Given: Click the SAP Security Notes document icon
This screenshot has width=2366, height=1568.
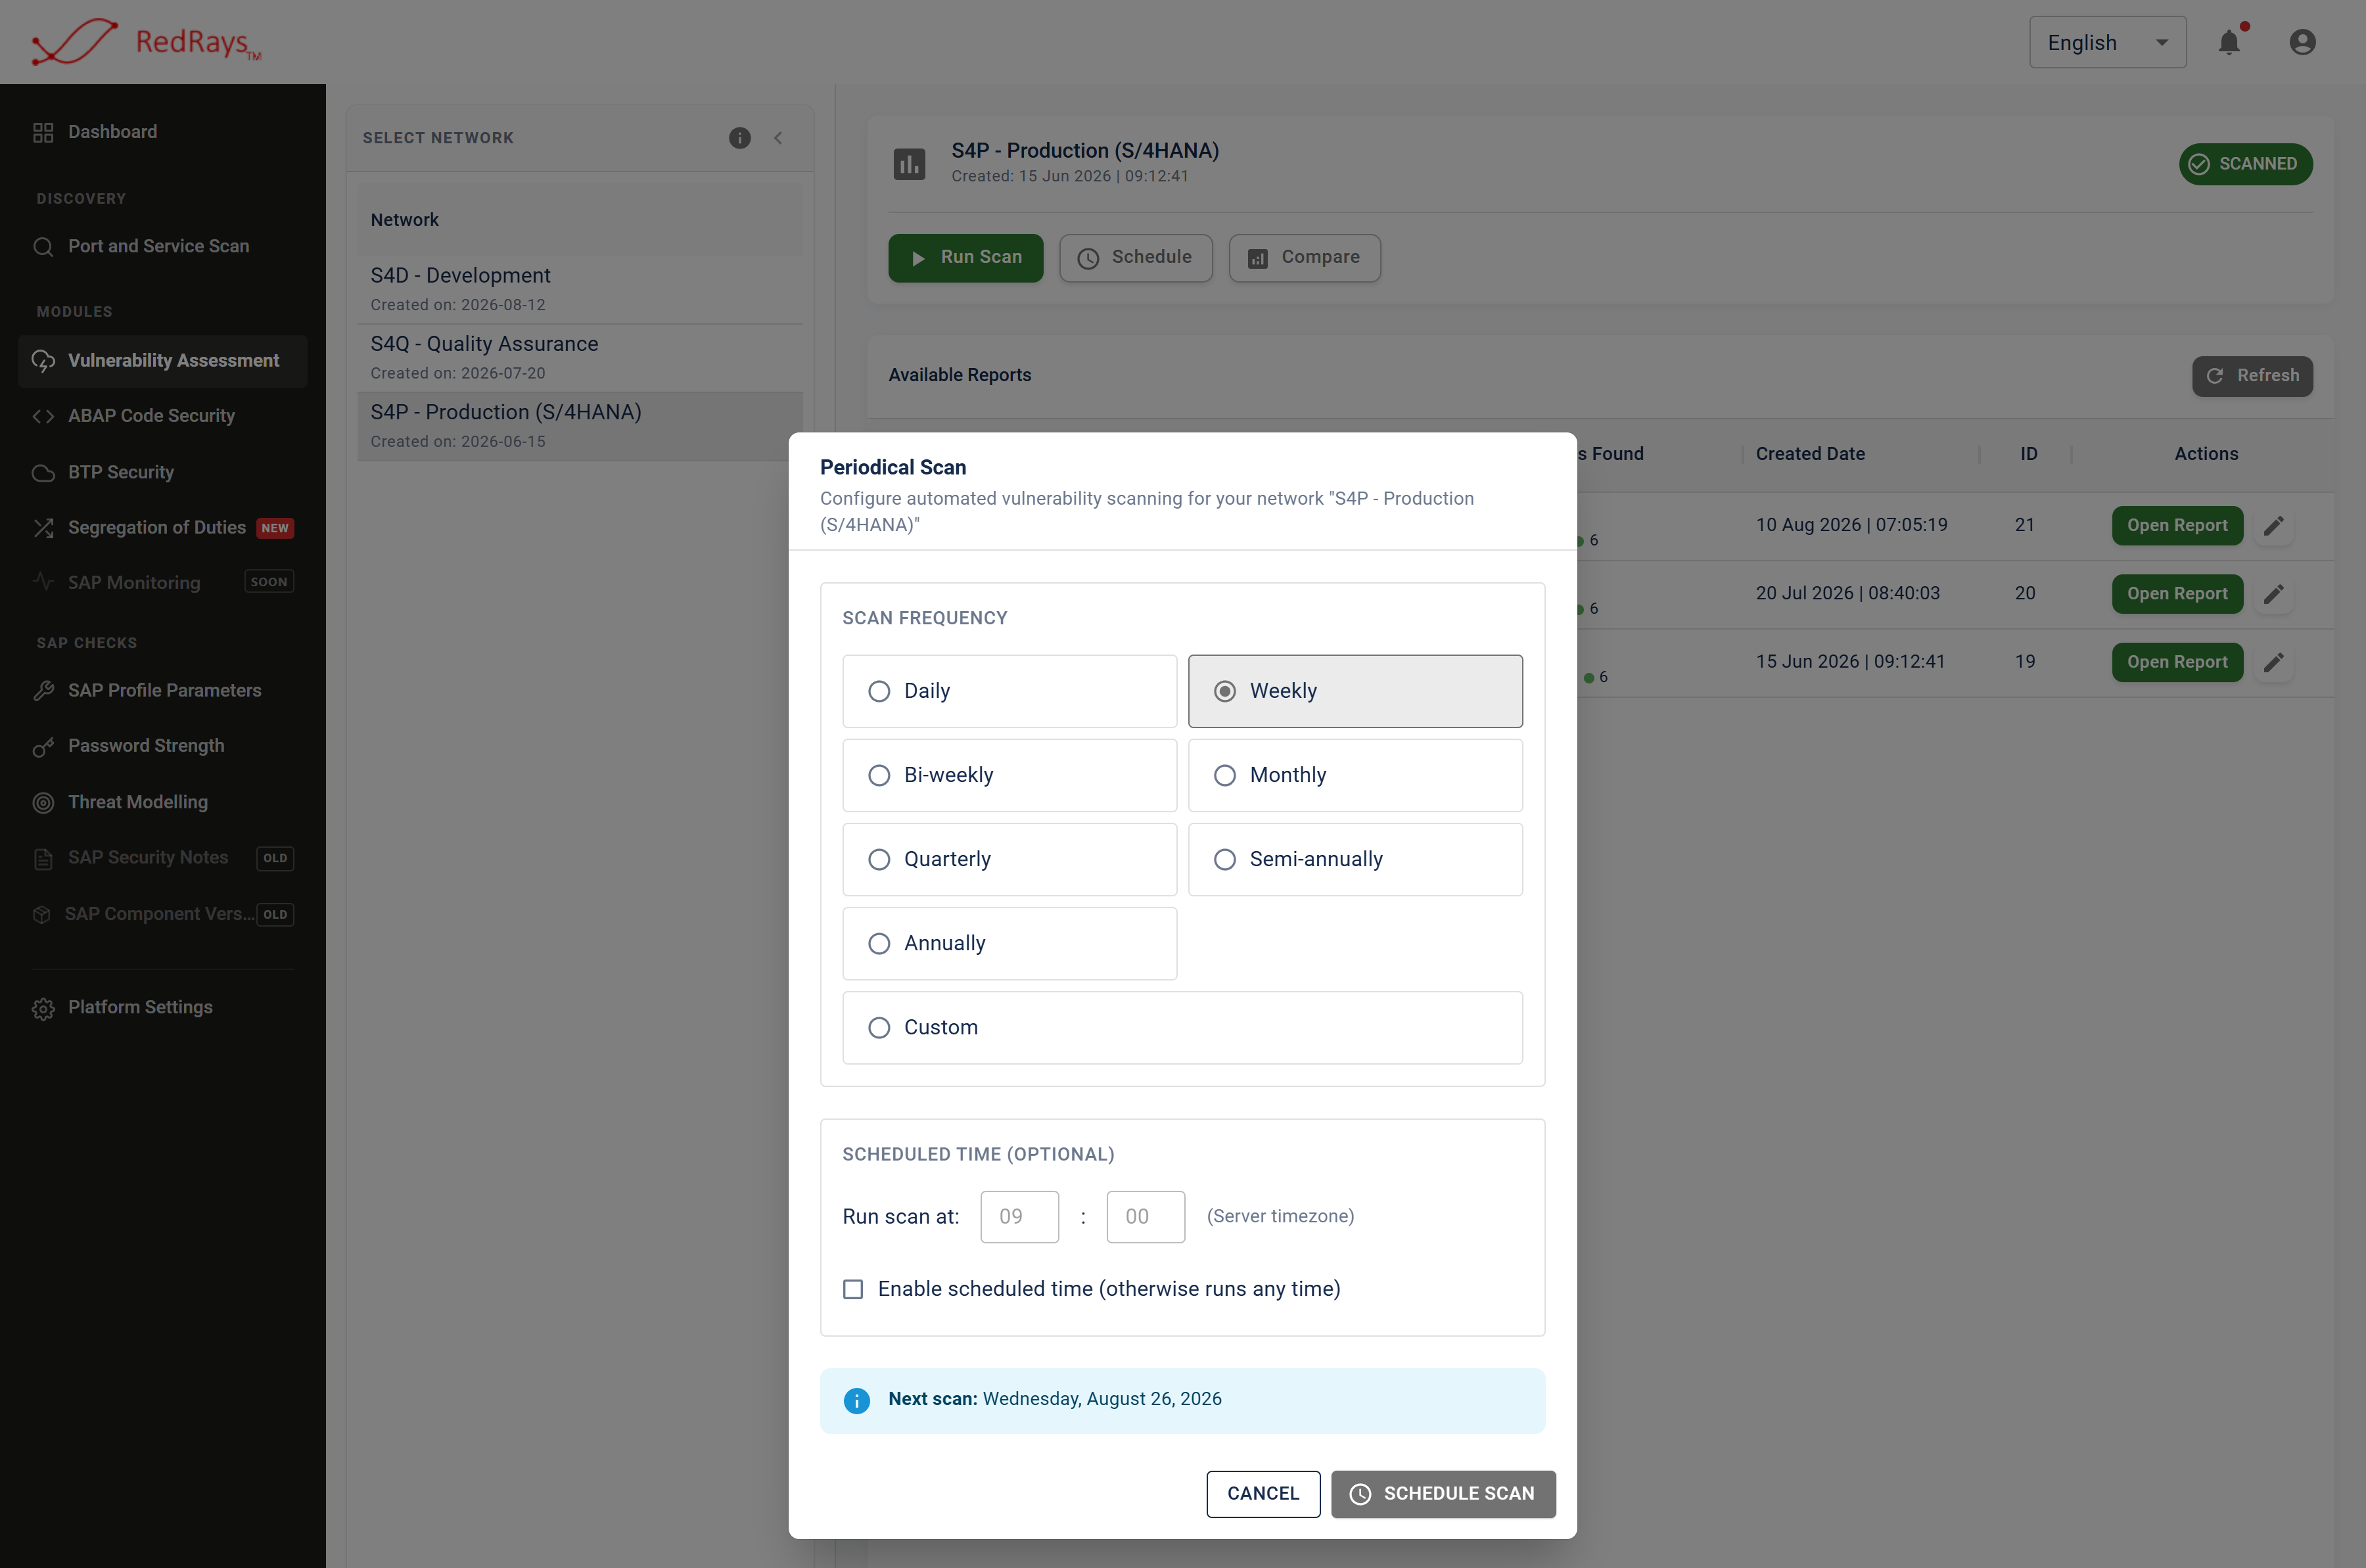Looking at the screenshot, I should coord(43,858).
